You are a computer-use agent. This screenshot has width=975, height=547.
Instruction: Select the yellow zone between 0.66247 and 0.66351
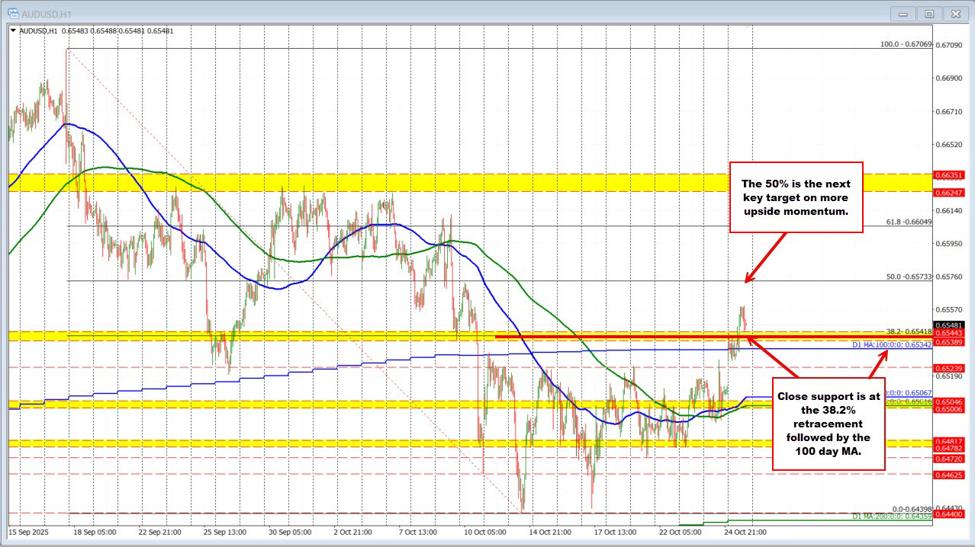point(469,183)
